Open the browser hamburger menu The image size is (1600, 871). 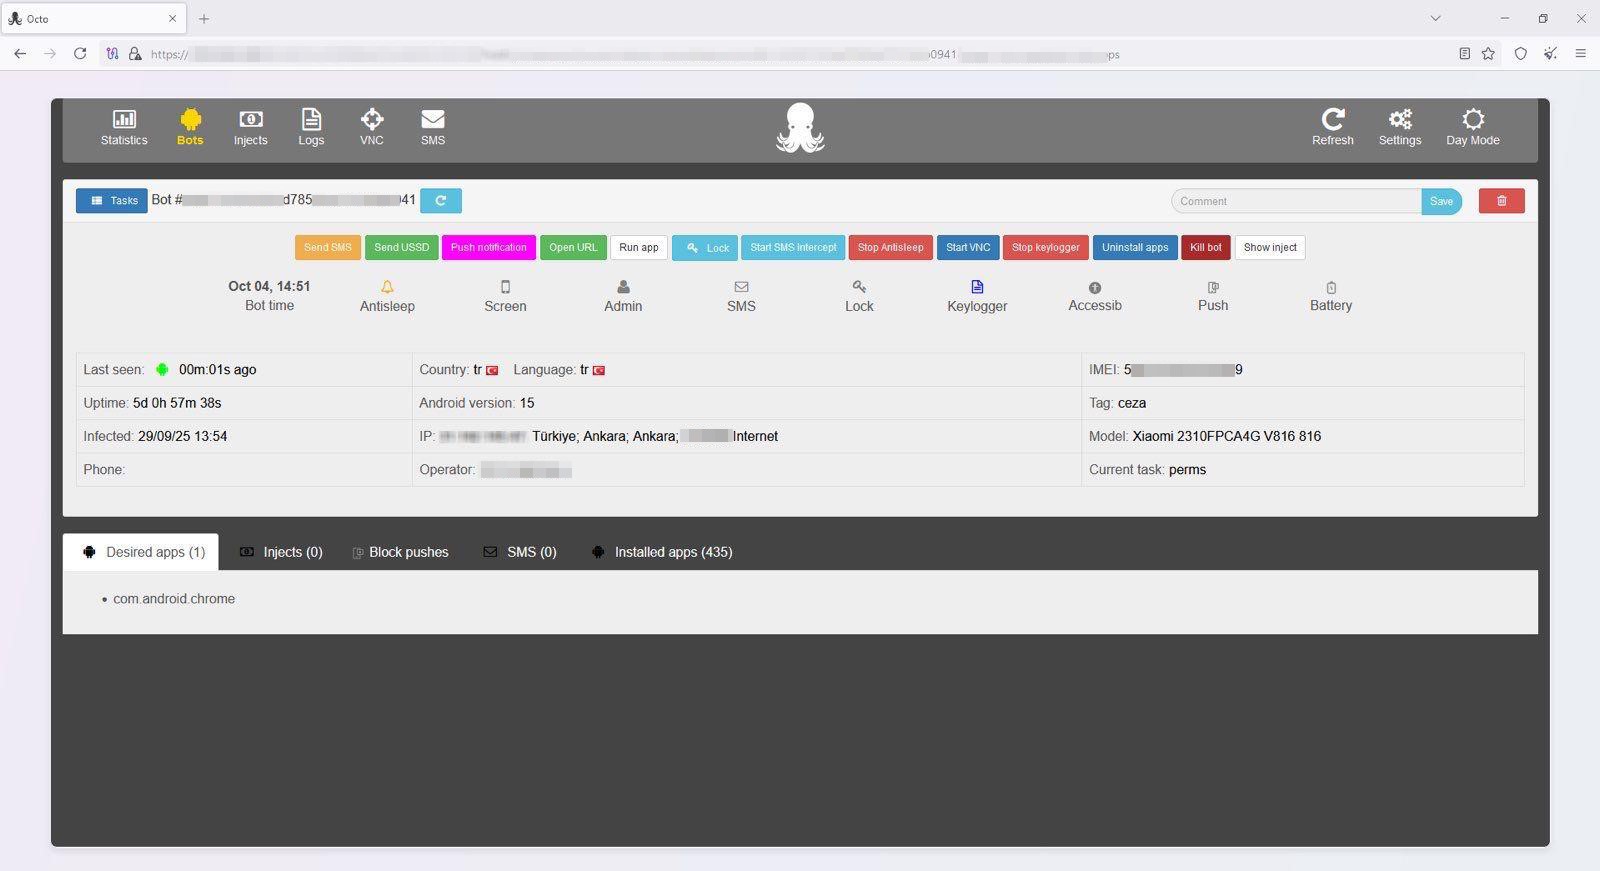click(1580, 54)
